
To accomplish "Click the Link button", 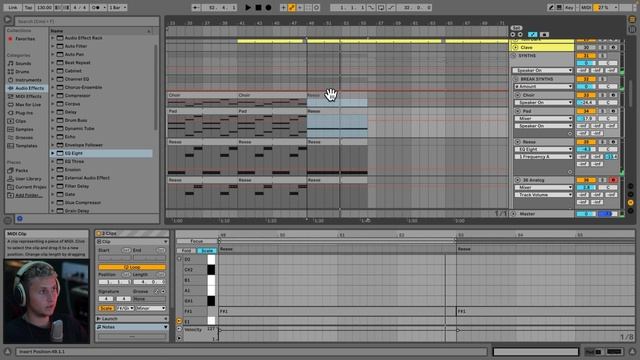I will click(x=13, y=7).
